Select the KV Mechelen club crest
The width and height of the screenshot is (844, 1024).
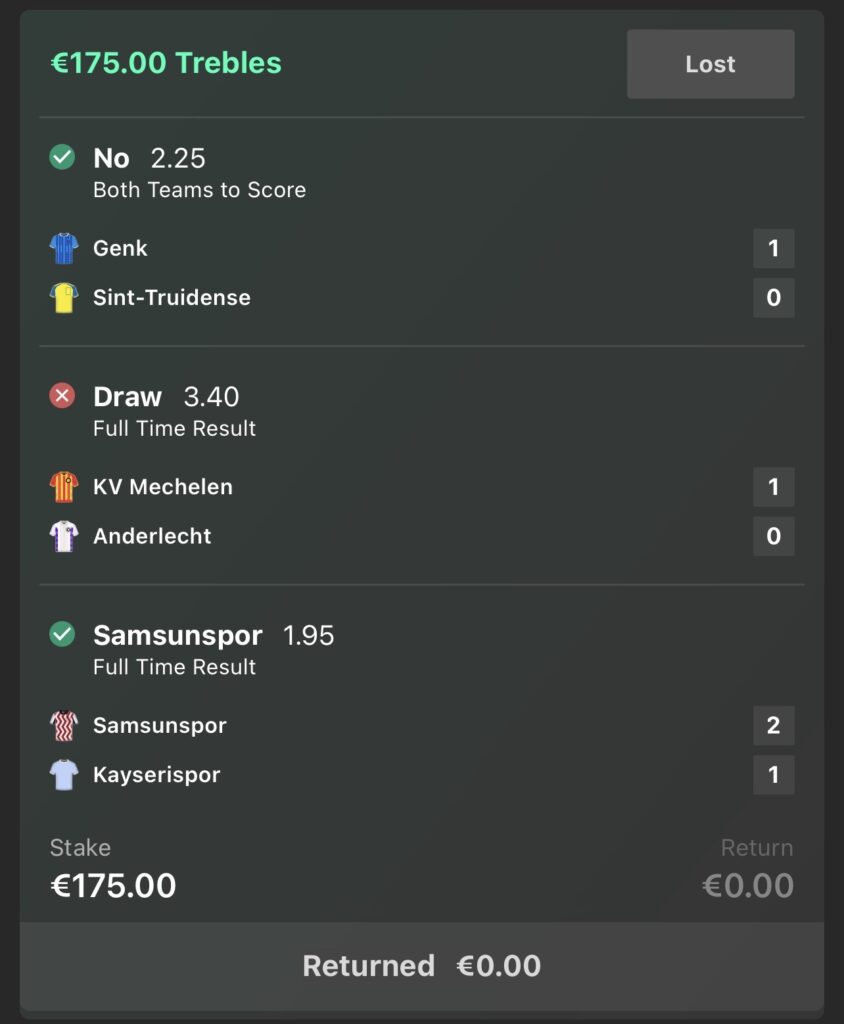tap(62, 486)
